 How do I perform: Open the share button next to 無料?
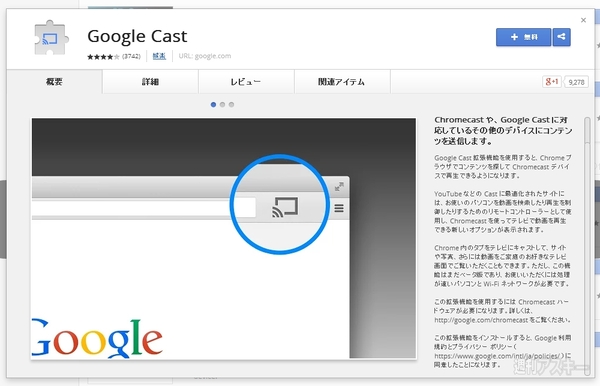(x=561, y=37)
